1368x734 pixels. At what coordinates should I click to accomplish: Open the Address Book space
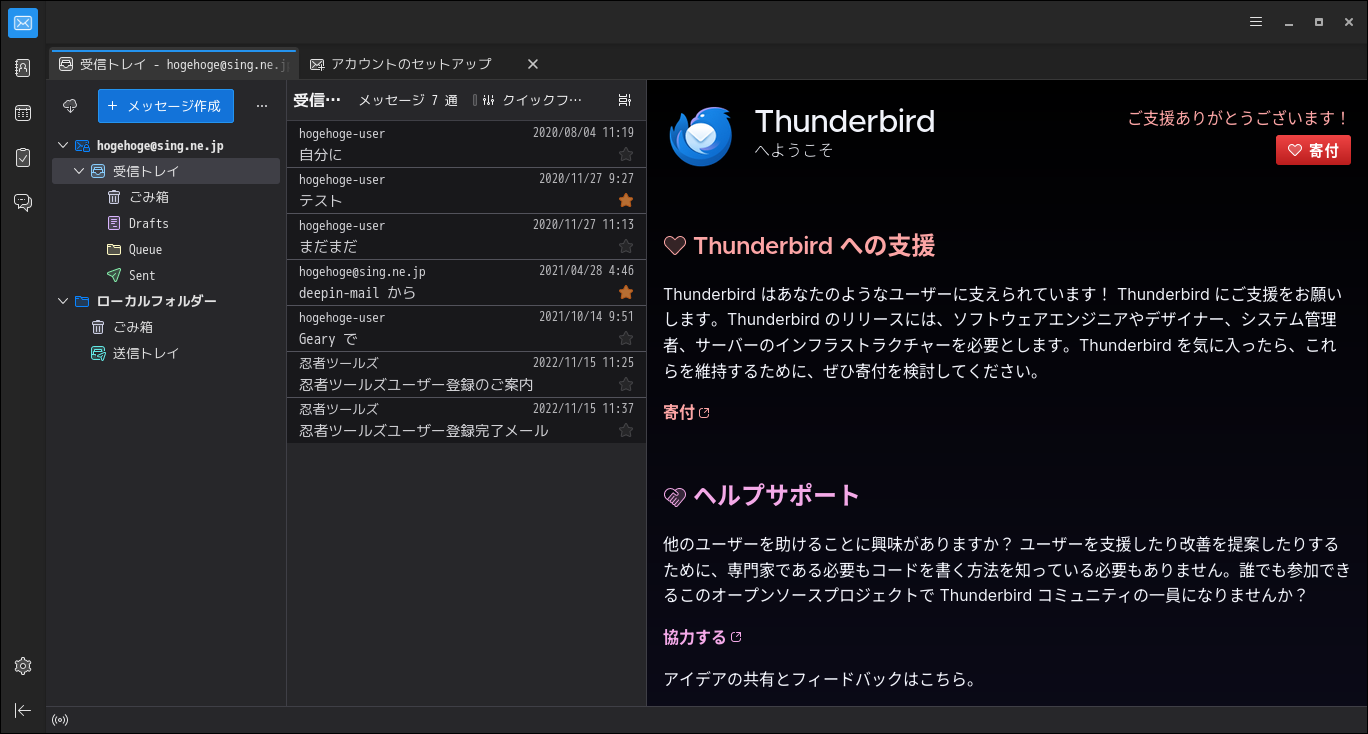(23, 68)
